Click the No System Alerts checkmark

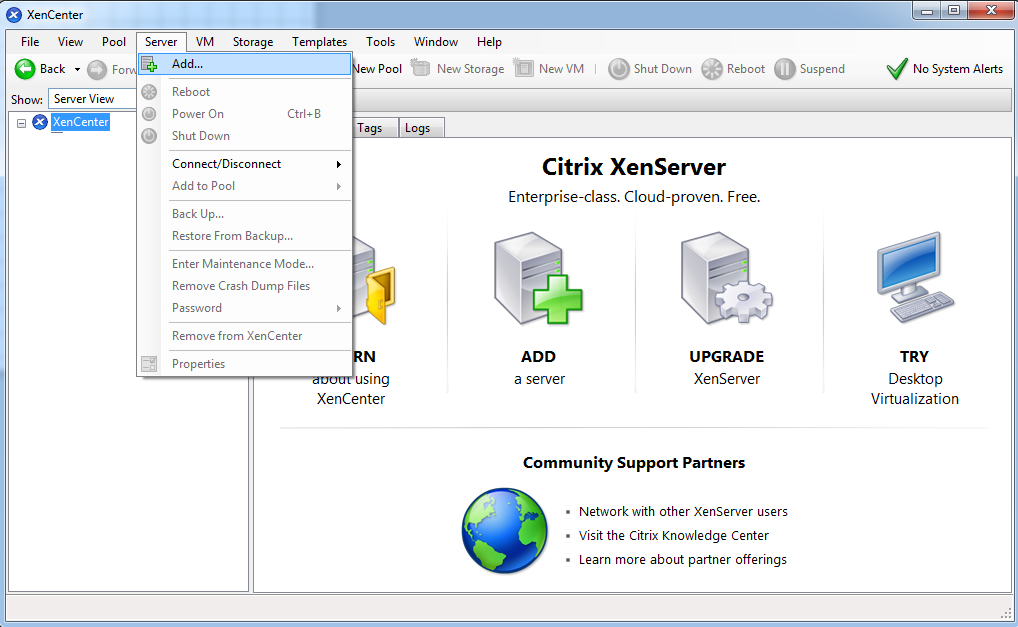point(897,69)
